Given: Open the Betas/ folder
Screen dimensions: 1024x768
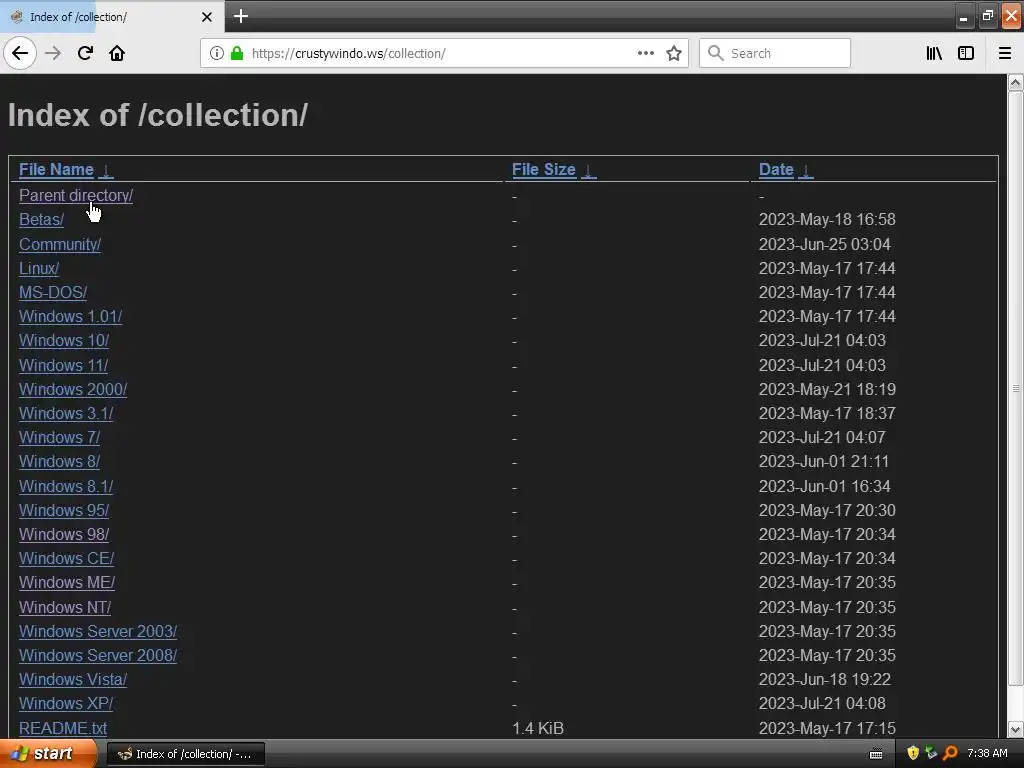Looking at the screenshot, I should coord(42,219).
